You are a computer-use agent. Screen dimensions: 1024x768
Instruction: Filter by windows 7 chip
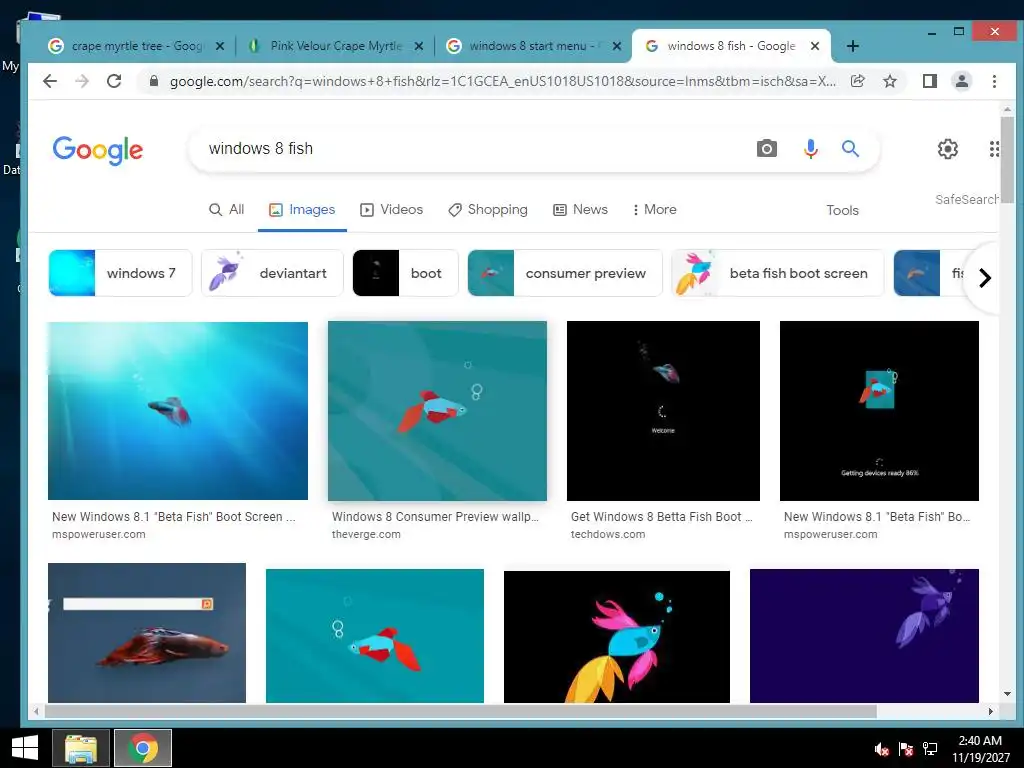coord(120,273)
